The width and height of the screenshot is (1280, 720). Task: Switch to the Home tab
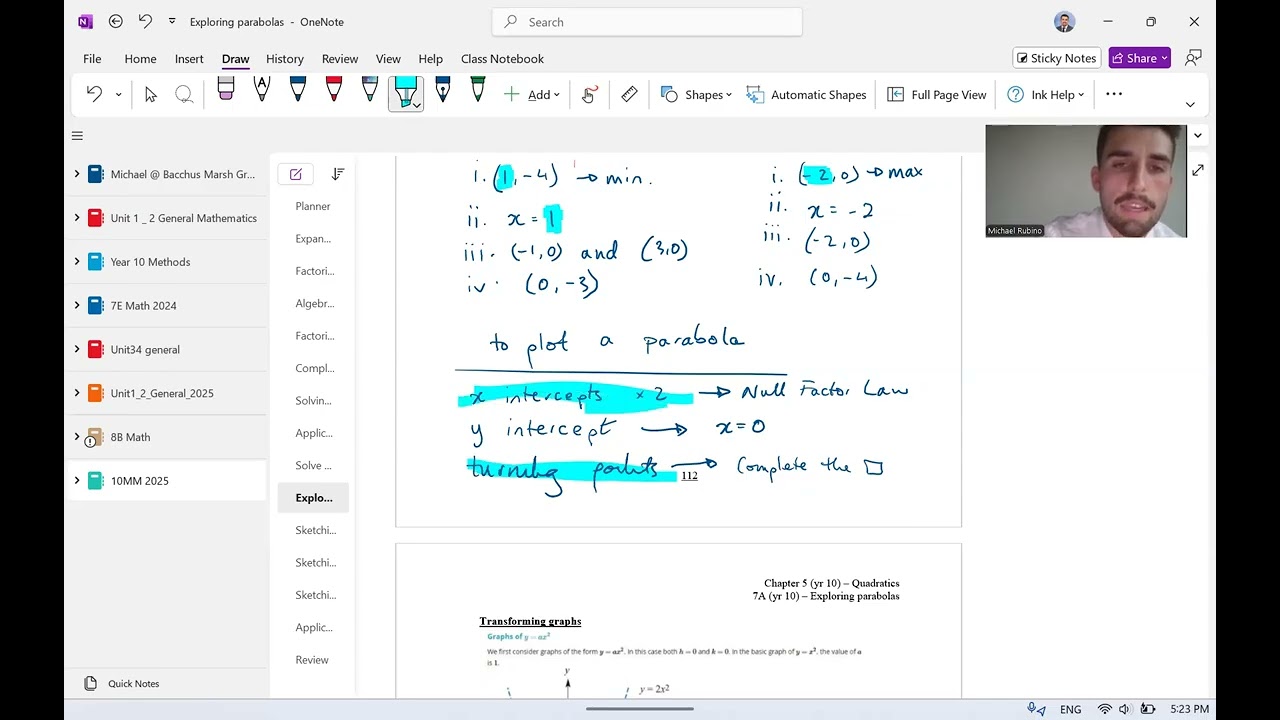(140, 59)
